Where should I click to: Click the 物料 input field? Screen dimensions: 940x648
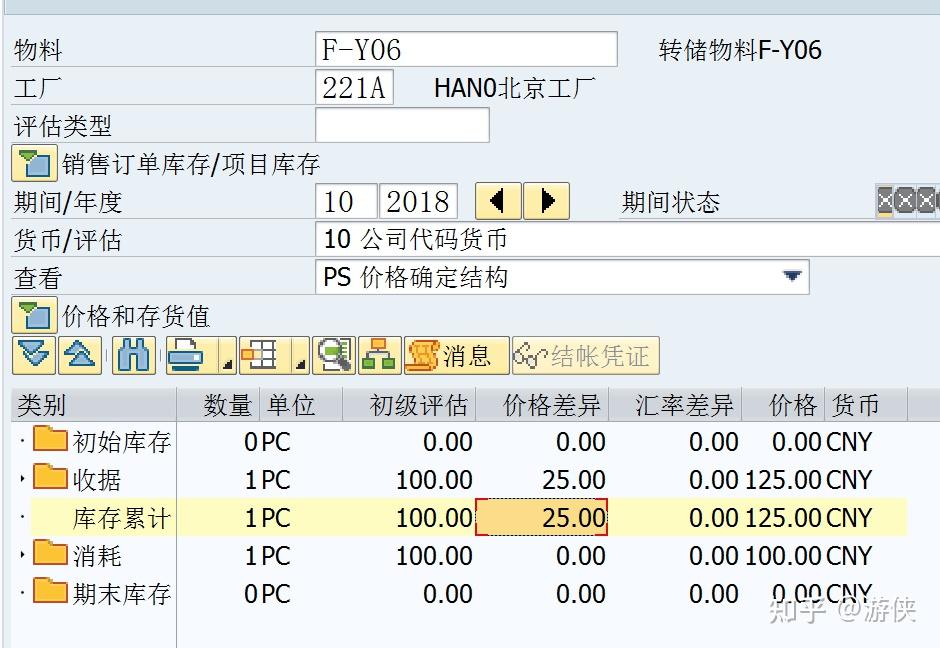[465, 48]
